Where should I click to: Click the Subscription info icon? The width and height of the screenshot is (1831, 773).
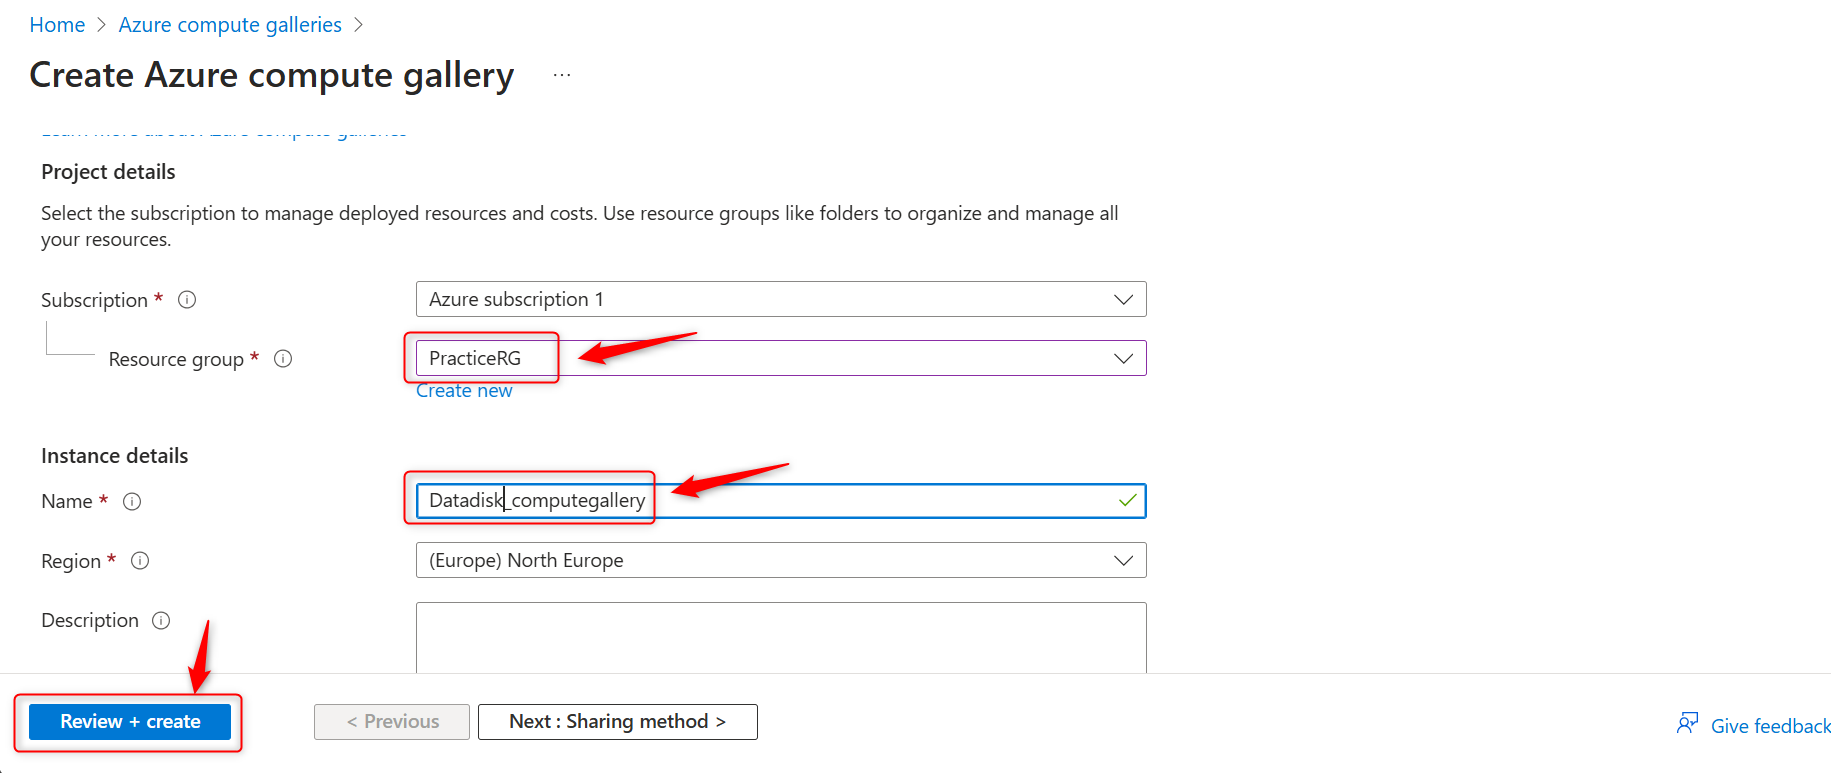[187, 300]
